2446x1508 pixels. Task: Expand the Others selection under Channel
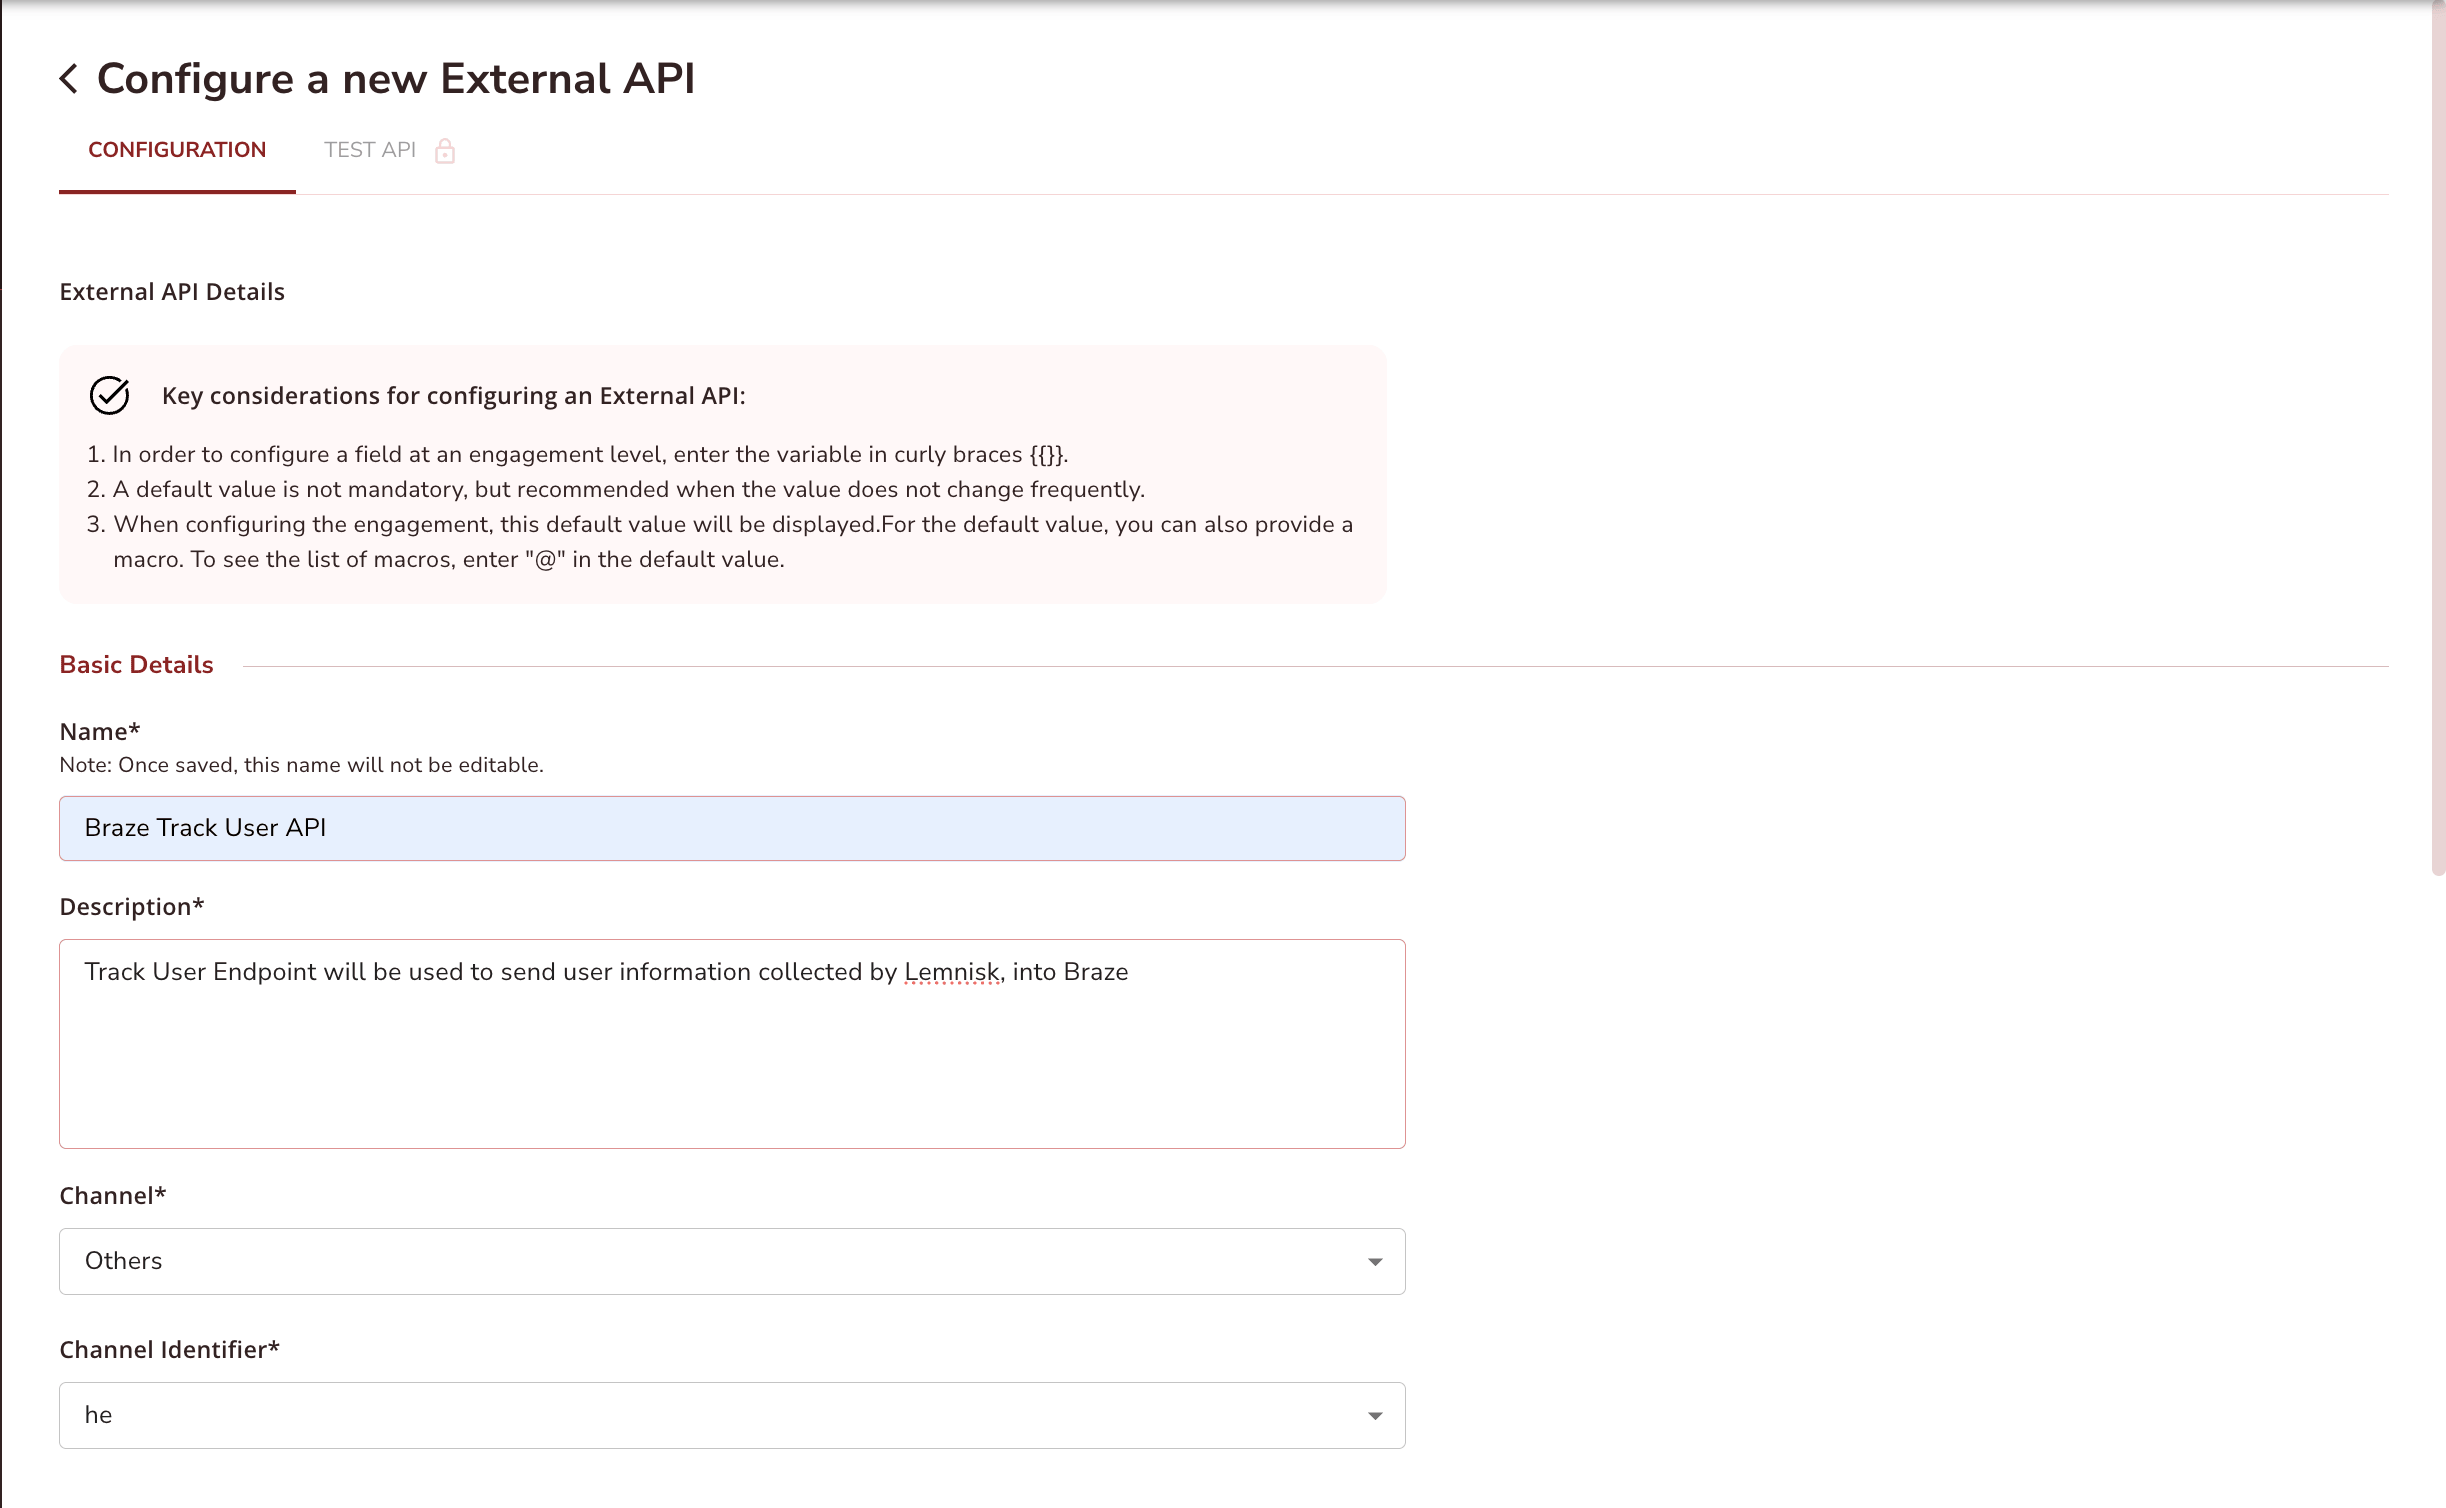point(1376,1261)
